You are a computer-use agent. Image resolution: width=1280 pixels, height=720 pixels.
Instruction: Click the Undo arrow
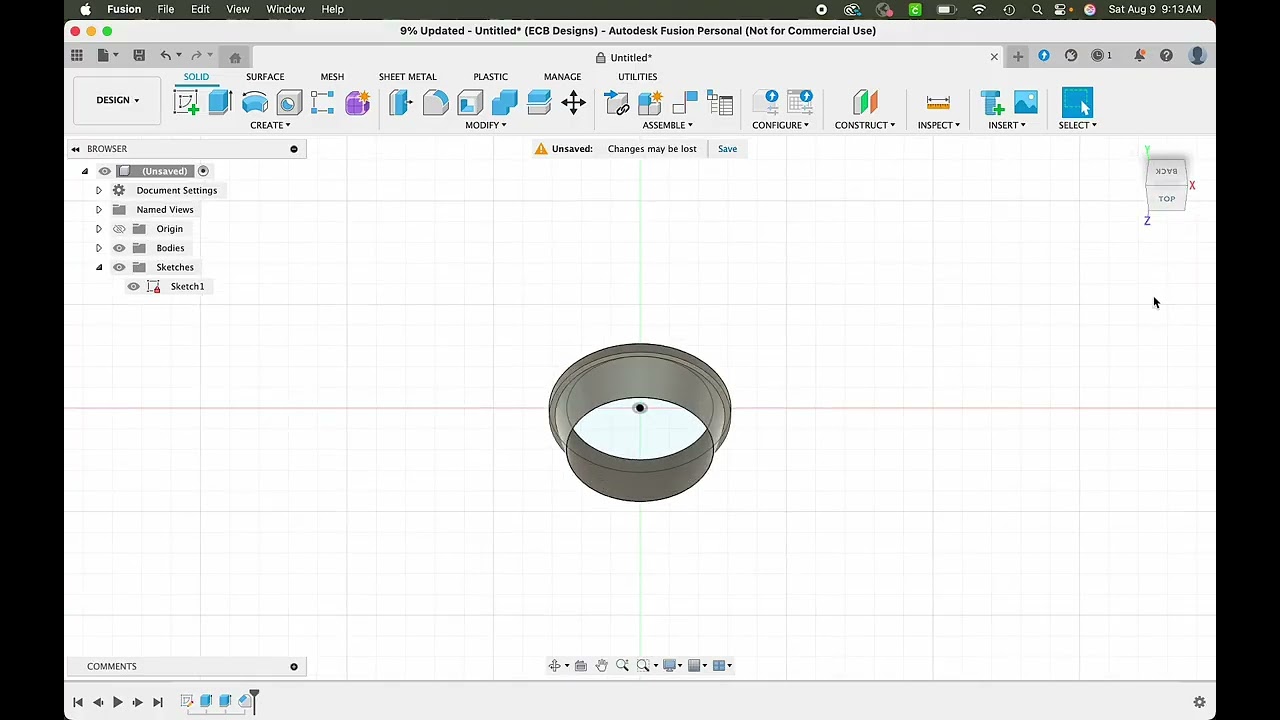point(165,56)
